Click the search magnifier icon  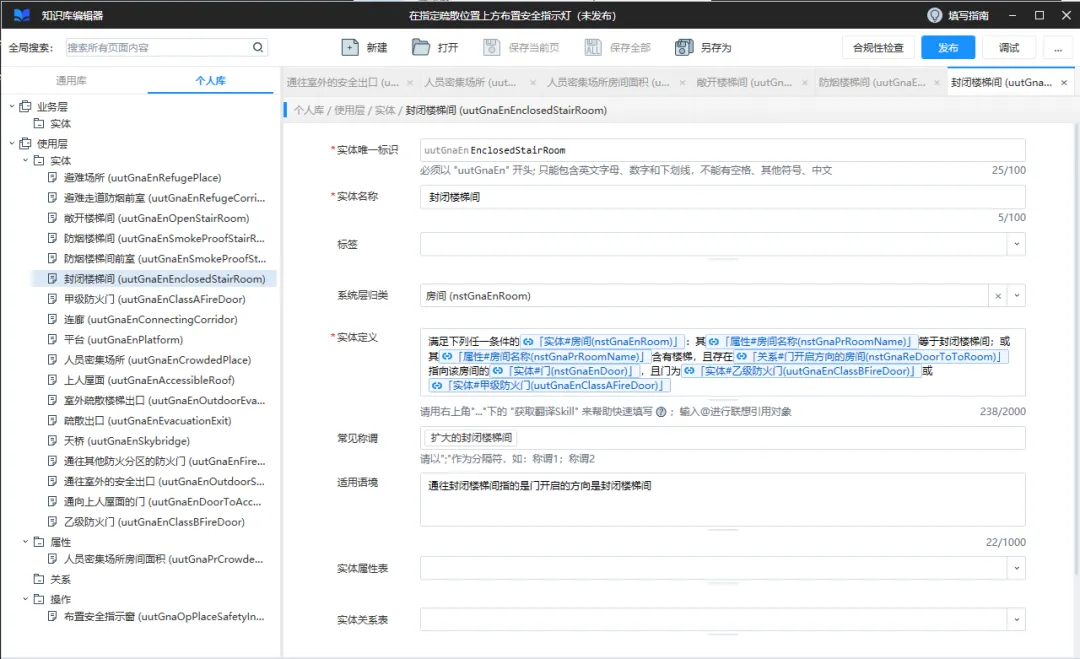(x=258, y=48)
